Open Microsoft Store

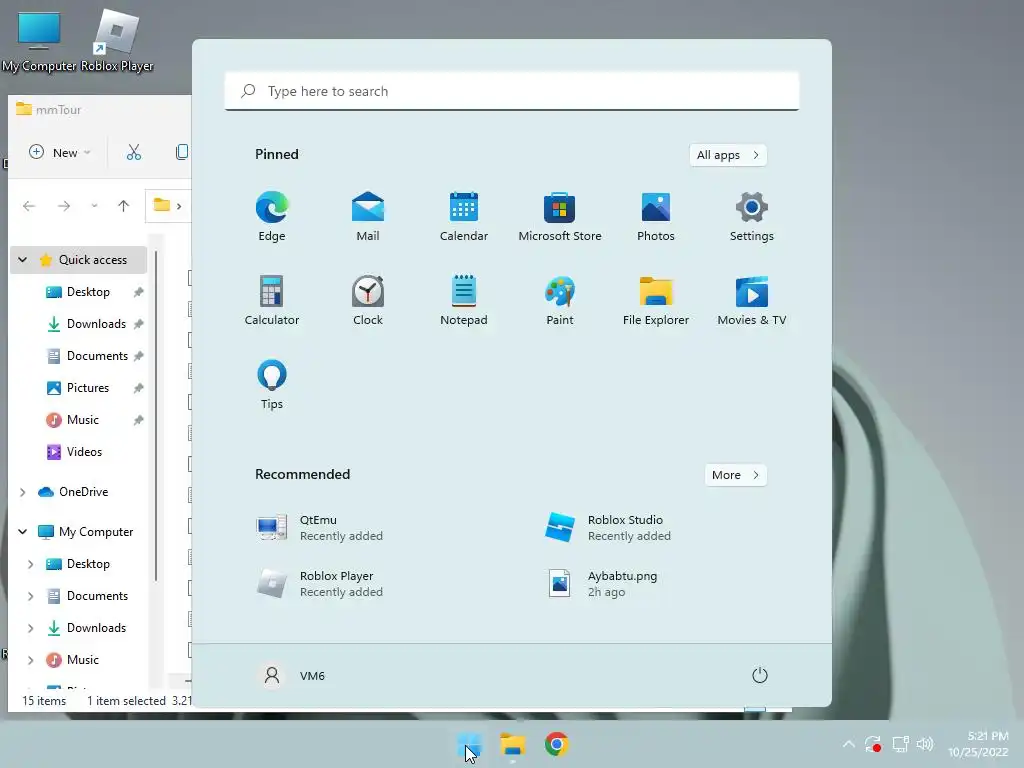point(560,216)
